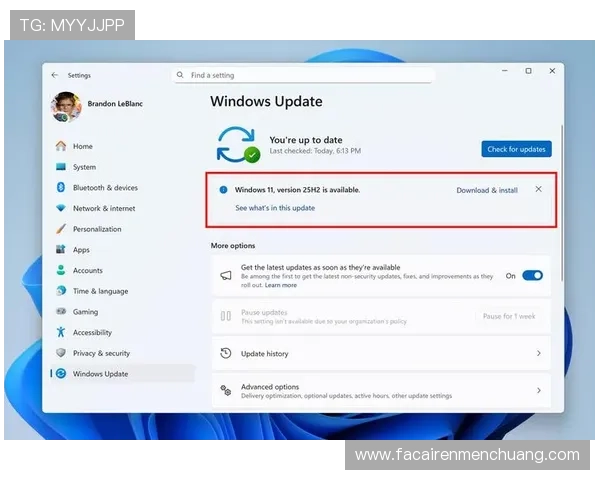
Task: Click the Privacy & security shield icon
Action: tap(61, 353)
